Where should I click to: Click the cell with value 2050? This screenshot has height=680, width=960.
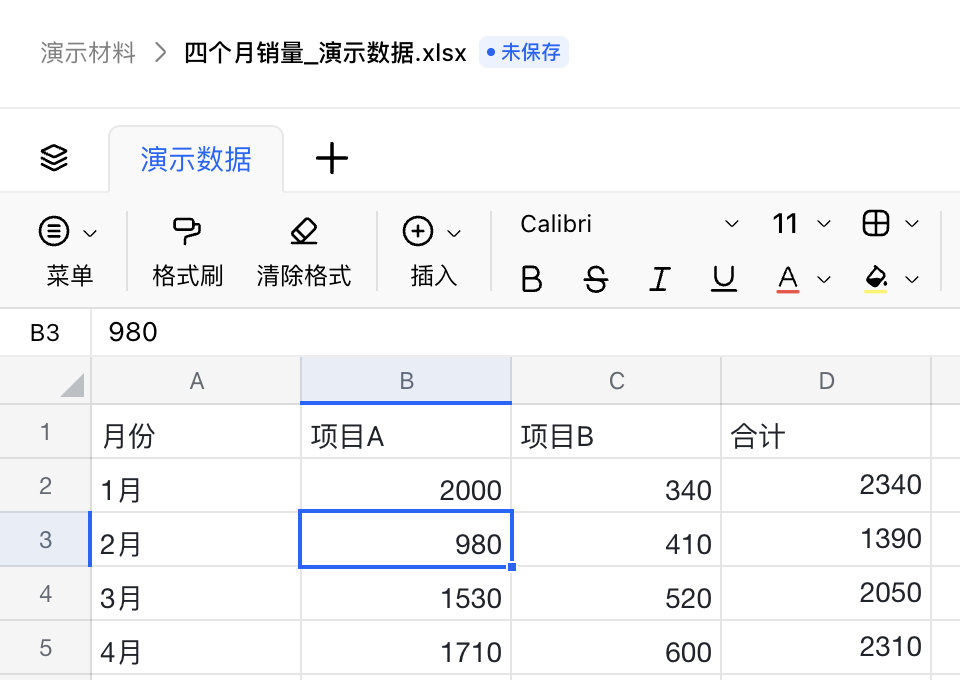[826, 593]
